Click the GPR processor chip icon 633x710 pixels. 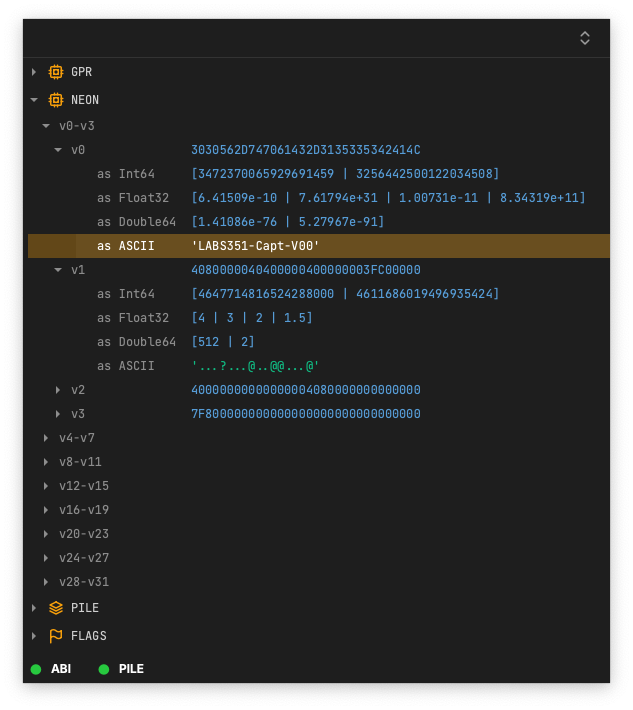[x=56, y=72]
